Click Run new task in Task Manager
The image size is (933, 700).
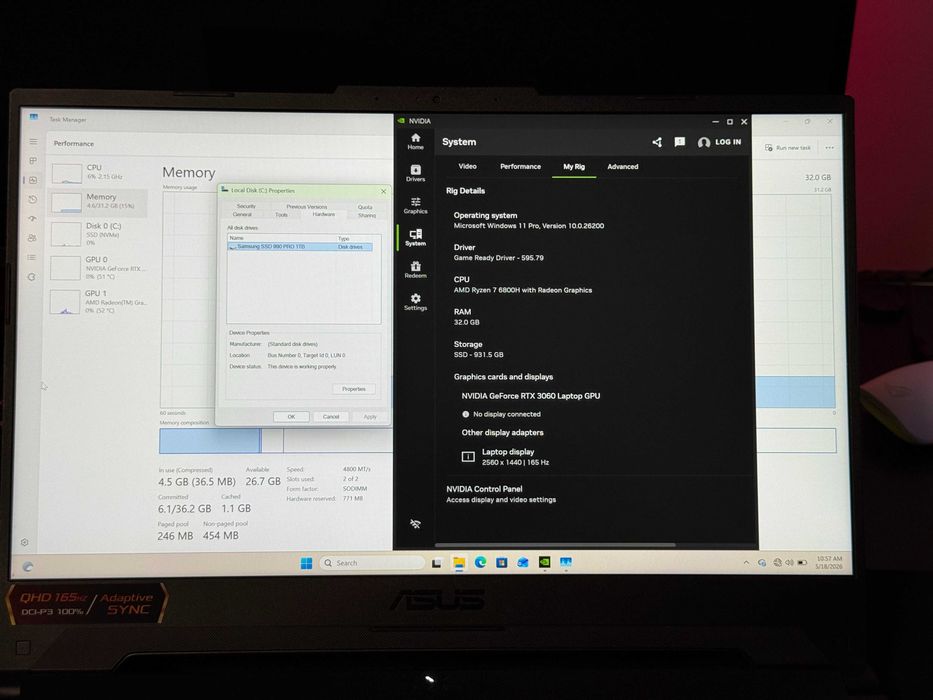point(788,147)
